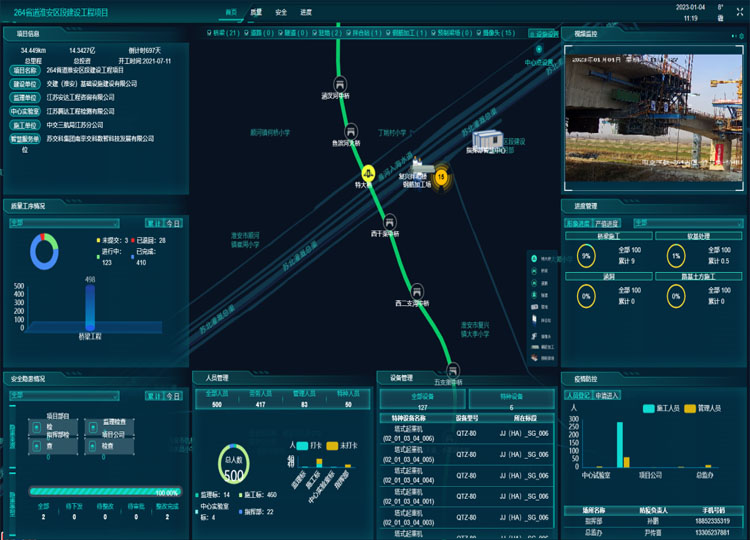Switch to the 进度 tab
This screenshot has height=540, width=750.
click(306, 12)
